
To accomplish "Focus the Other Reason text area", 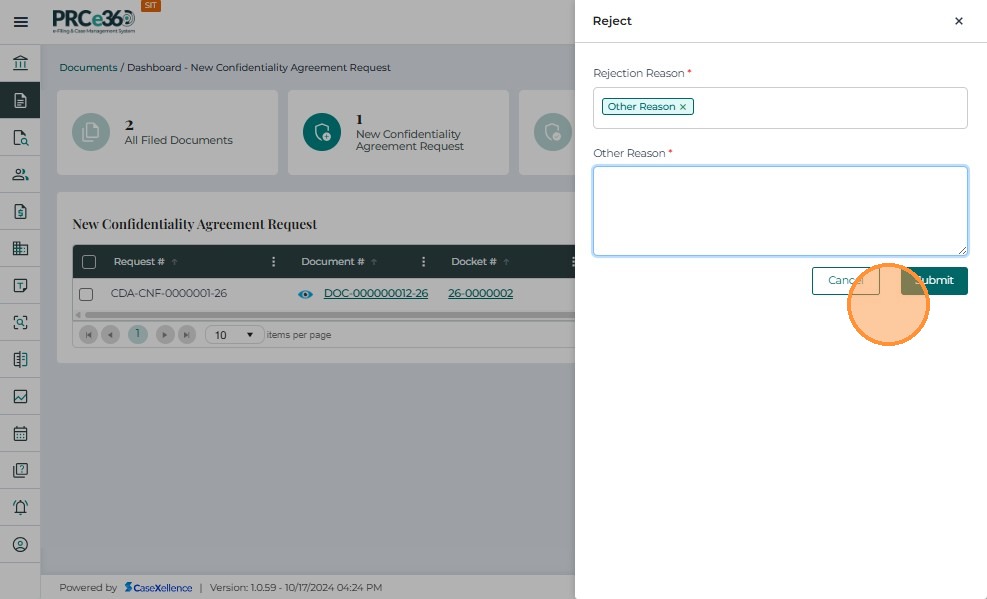I will (780, 211).
